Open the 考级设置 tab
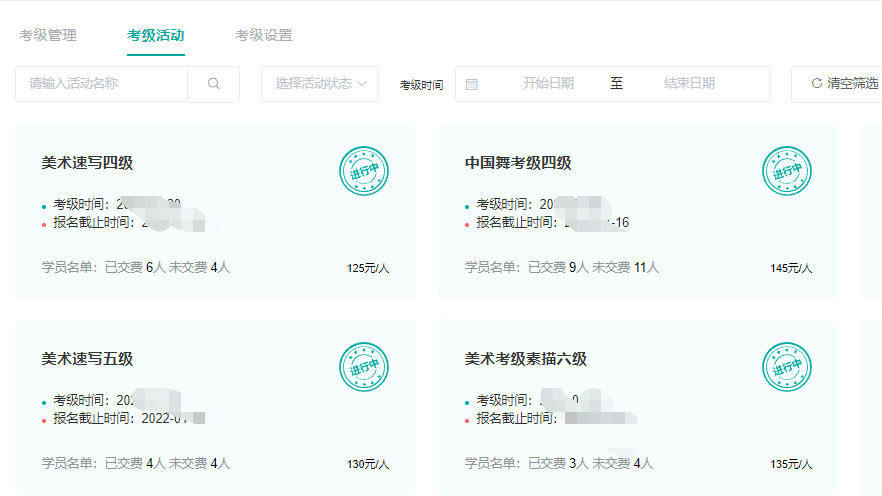882x496 pixels. (263, 36)
